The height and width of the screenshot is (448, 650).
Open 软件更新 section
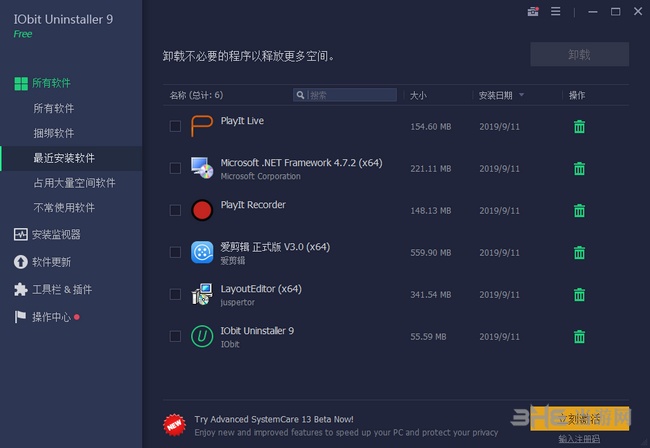[51, 262]
